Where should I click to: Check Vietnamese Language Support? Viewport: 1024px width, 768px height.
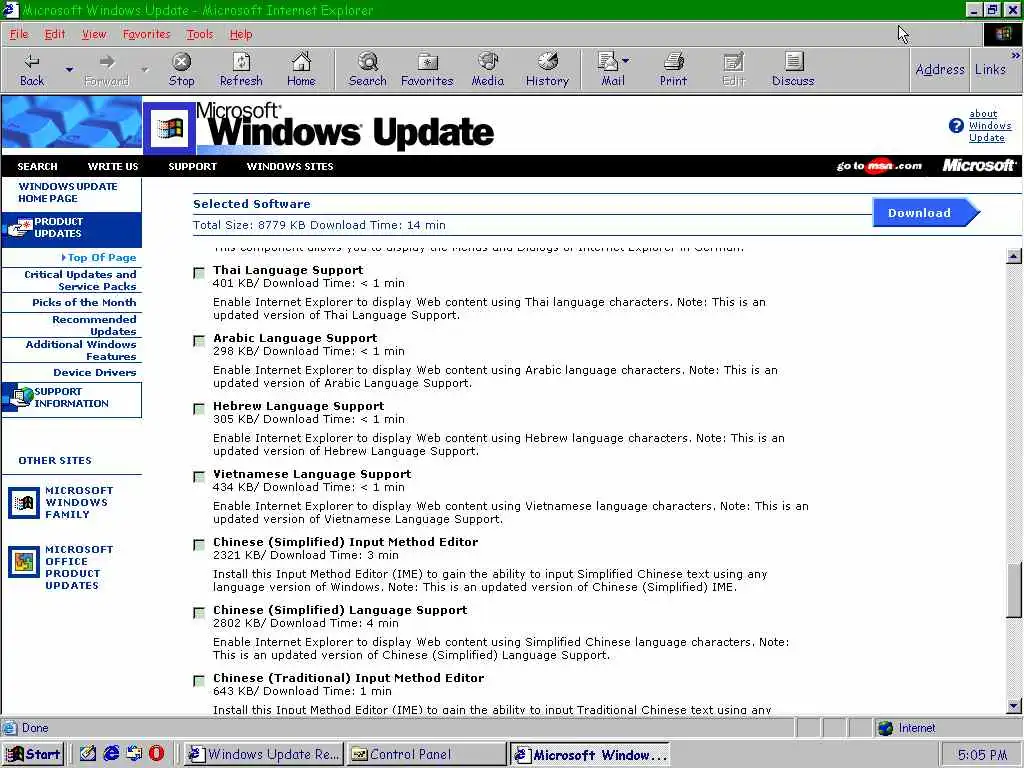click(x=199, y=477)
